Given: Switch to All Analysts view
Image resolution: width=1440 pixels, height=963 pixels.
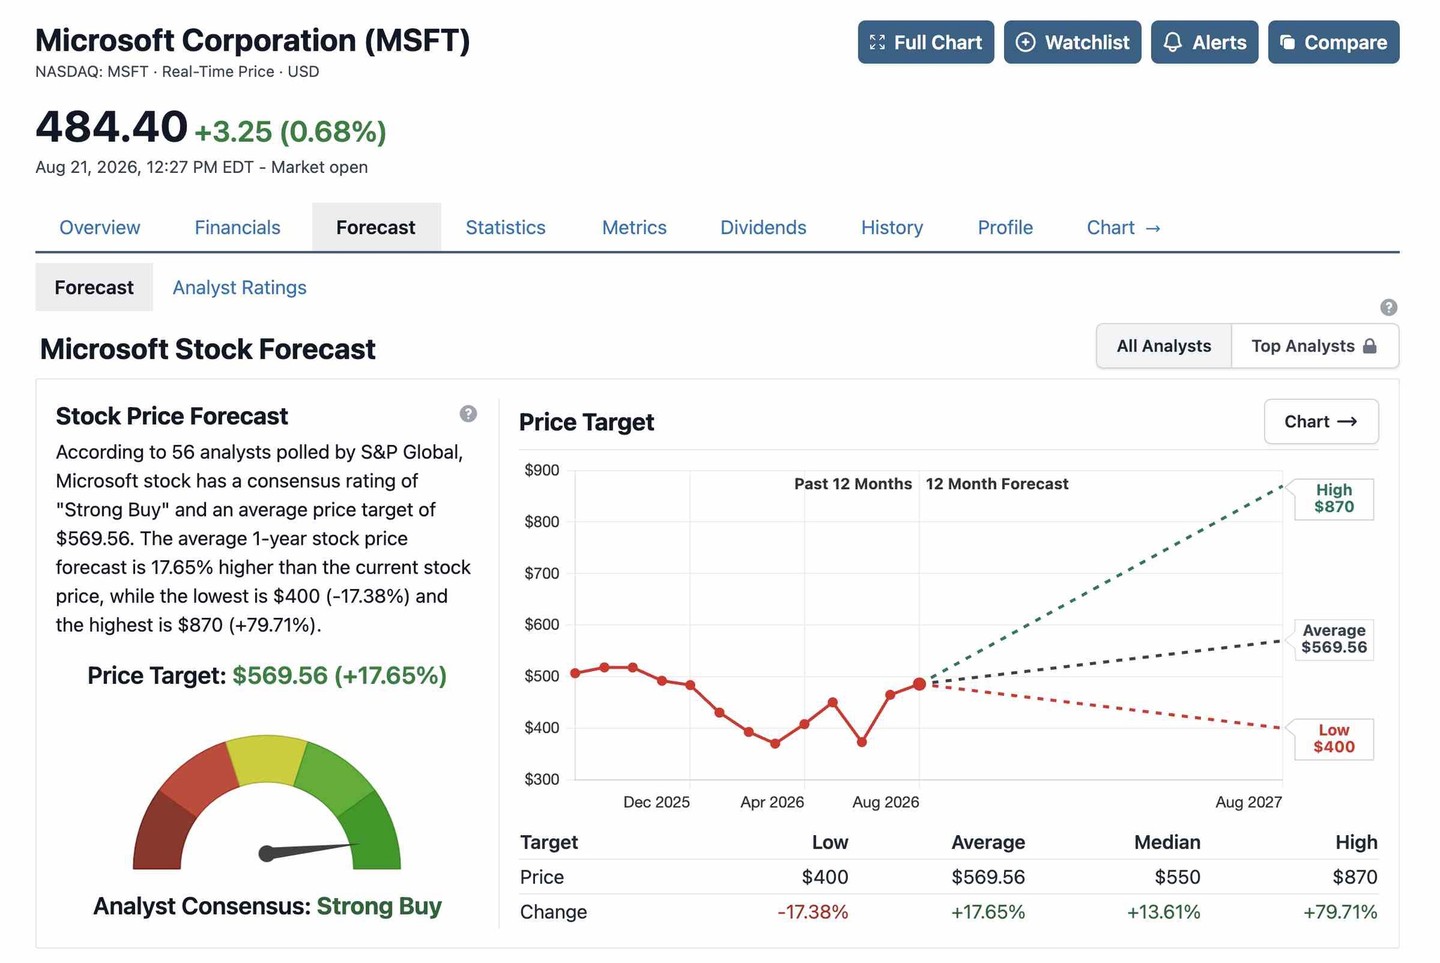Looking at the screenshot, I should pos(1164,346).
